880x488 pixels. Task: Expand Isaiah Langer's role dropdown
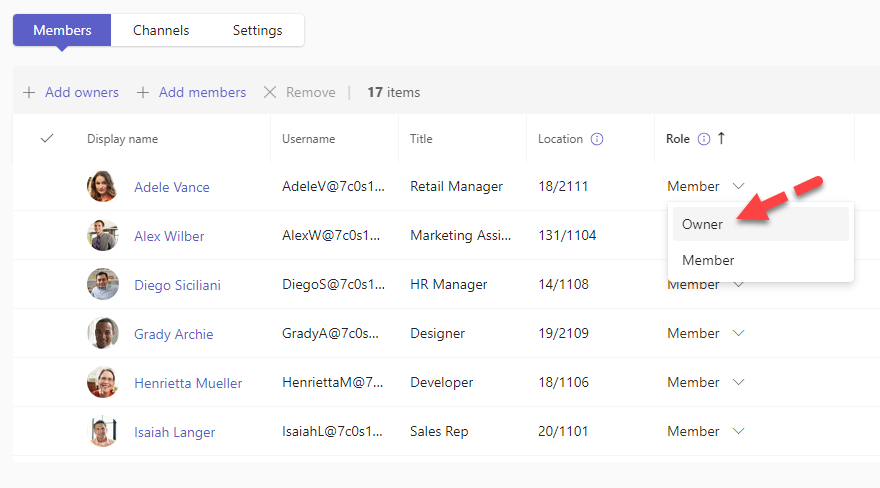(739, 431)
